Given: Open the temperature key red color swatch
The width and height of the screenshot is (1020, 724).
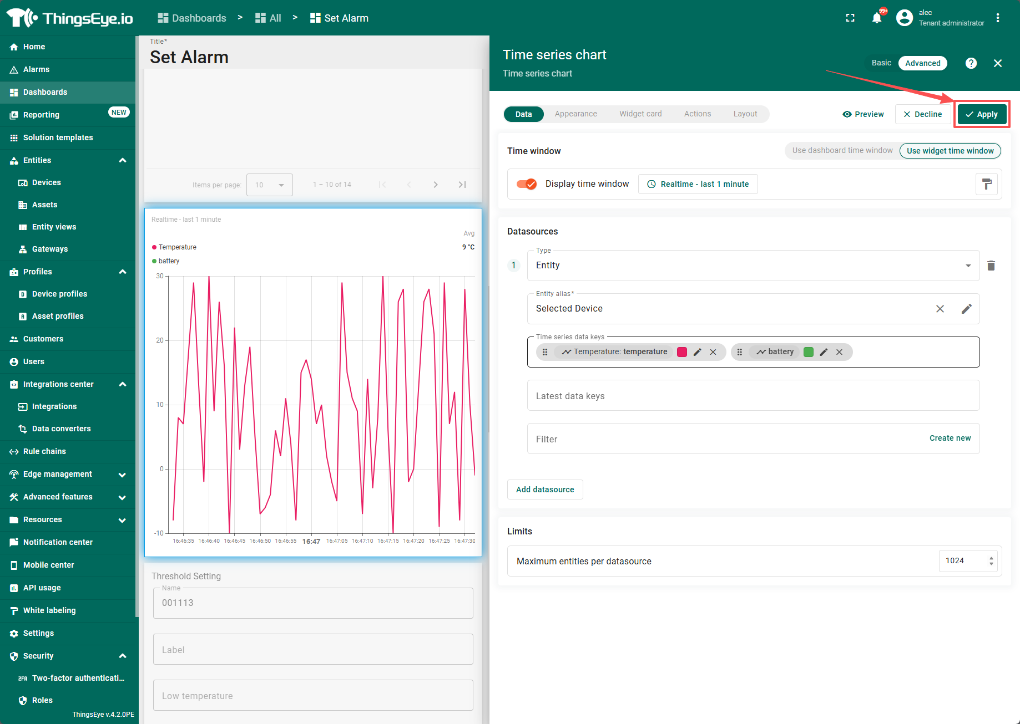Looking at the screenshot, I should point(682,352).
